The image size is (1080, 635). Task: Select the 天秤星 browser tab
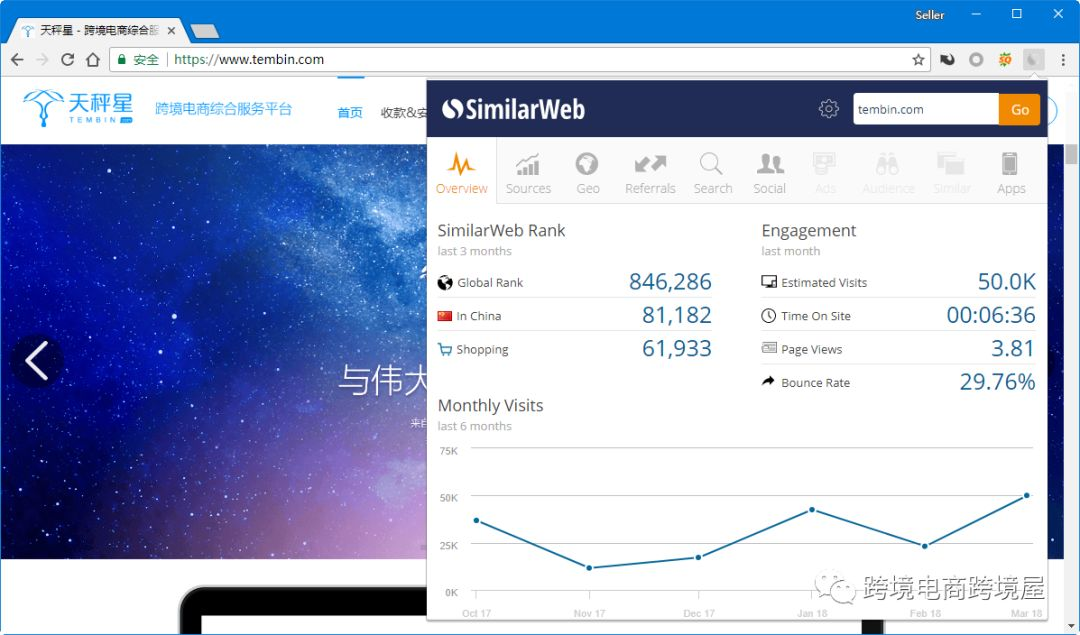coord(98,30)
